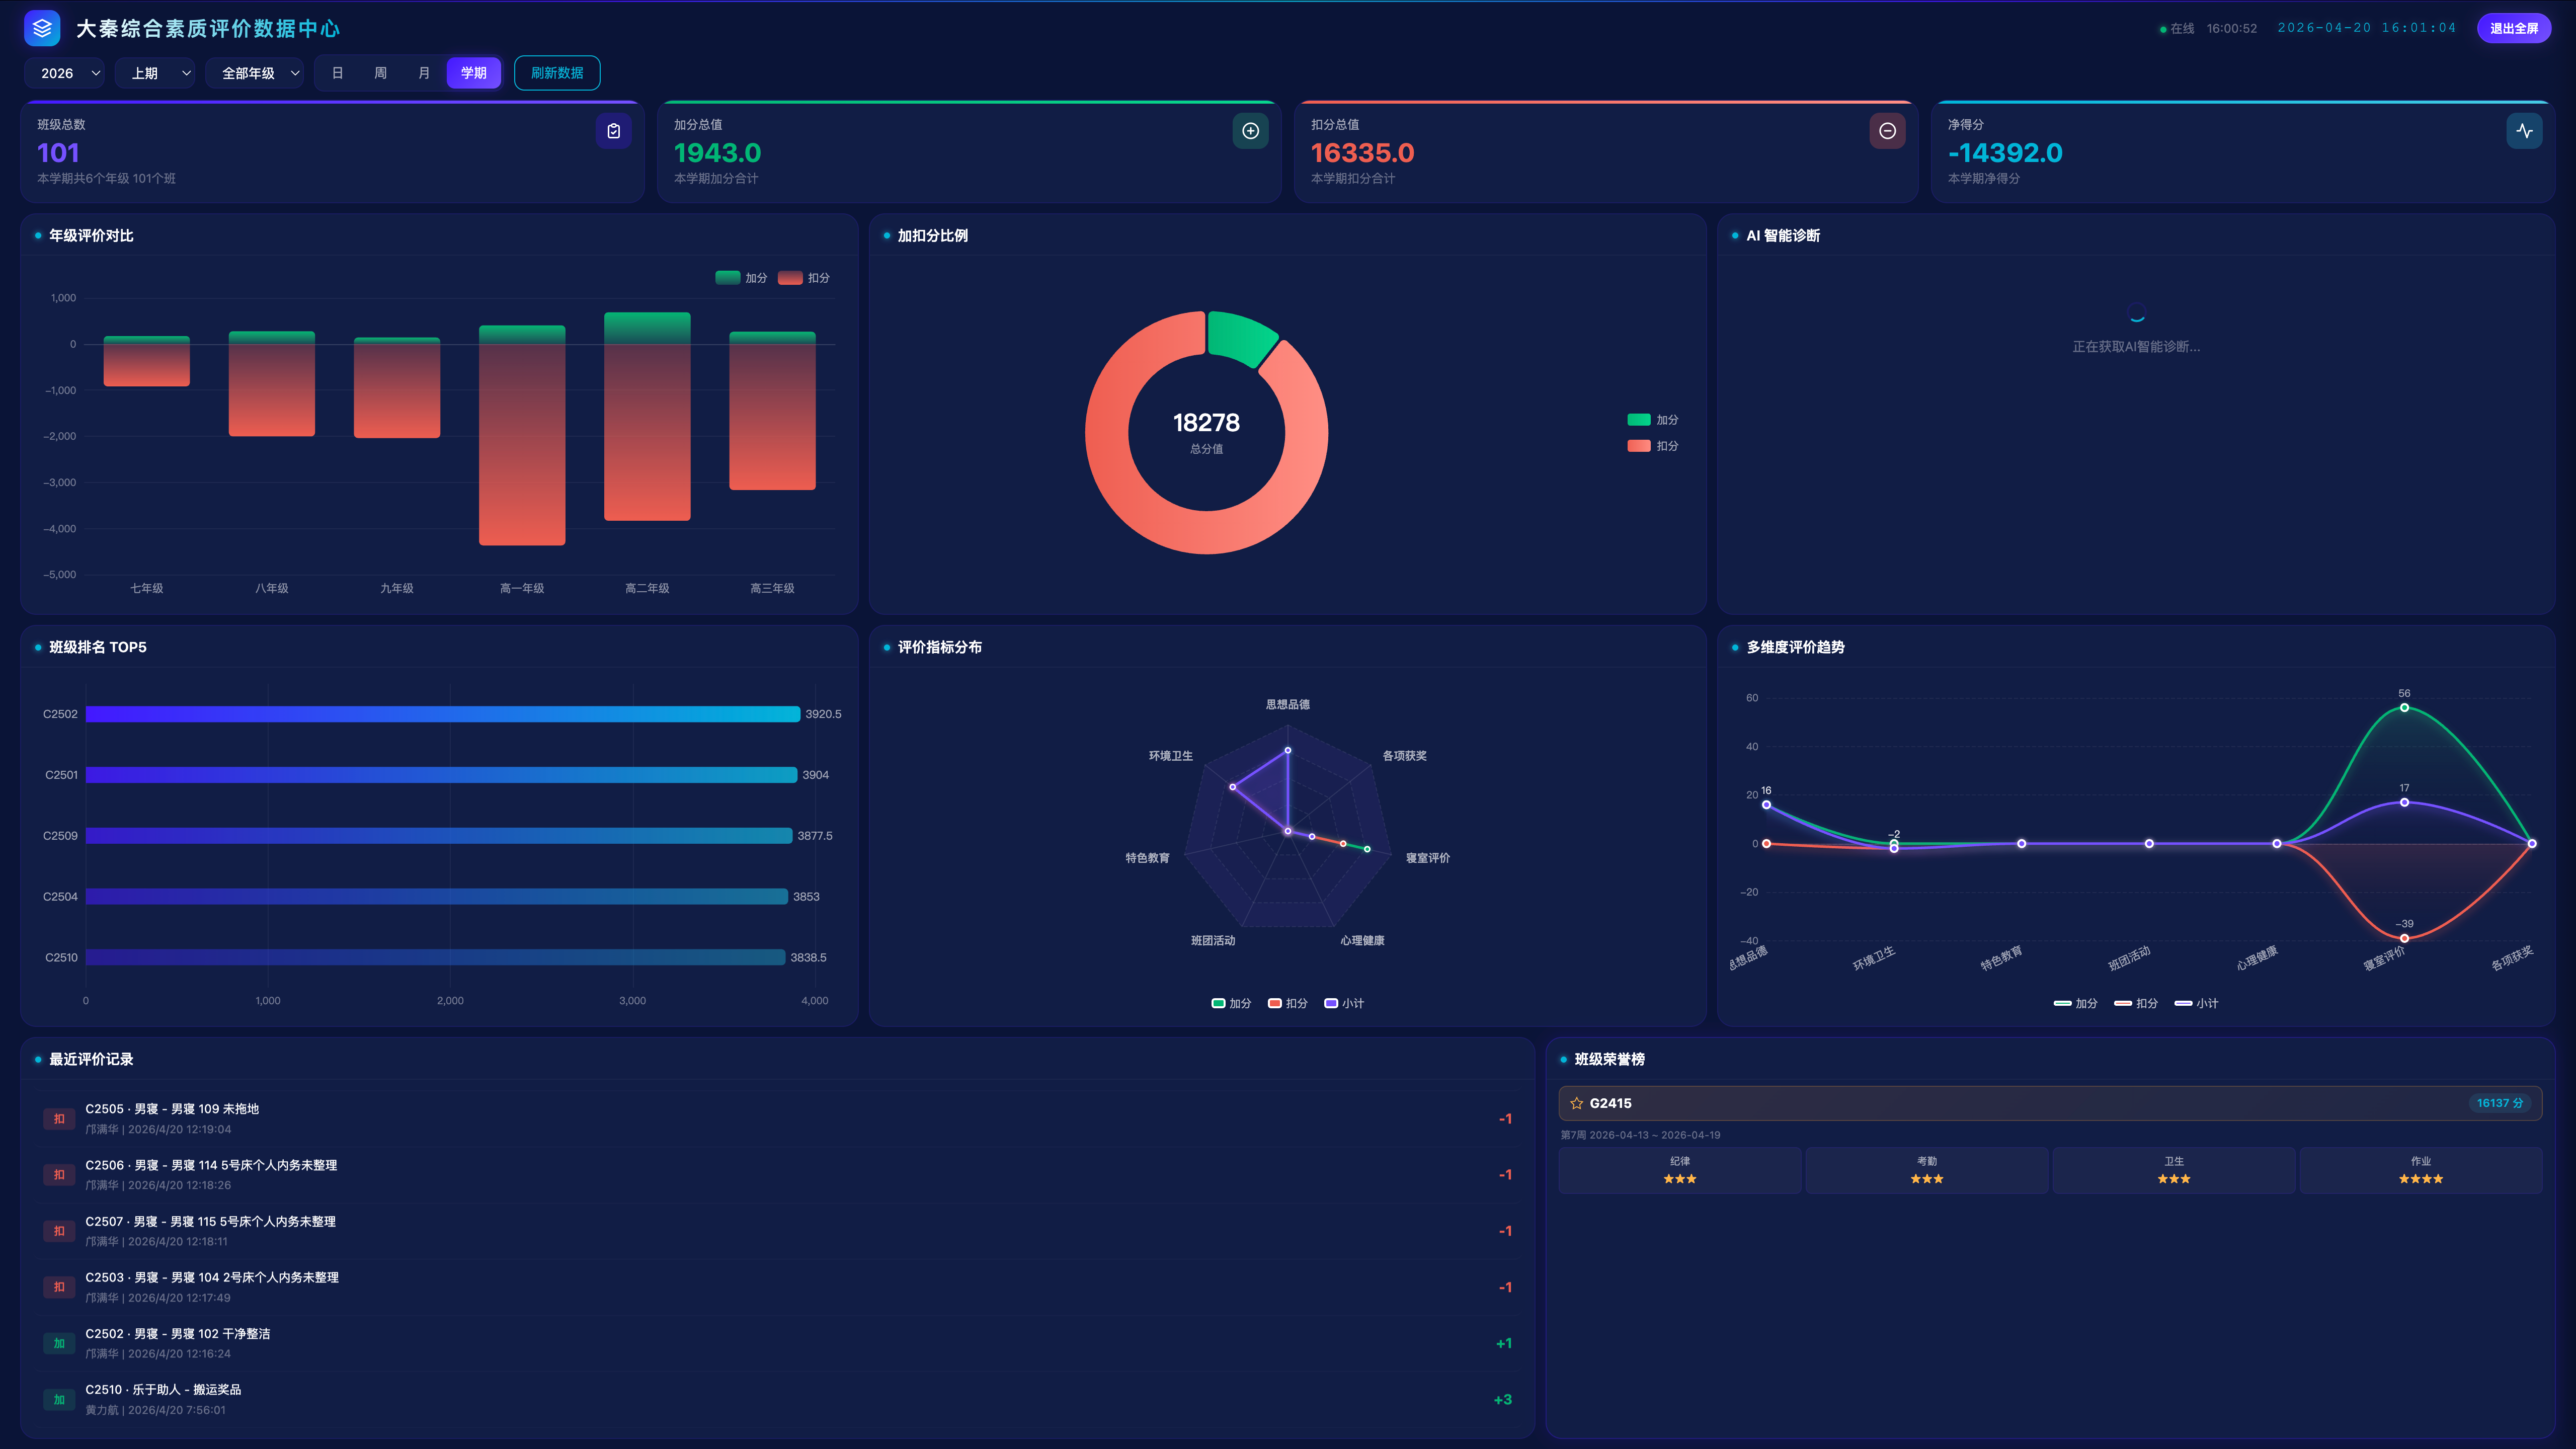Click the stacked-layers app logo icon
This screenshot has width=2576, height=1449.
click(42, 28)
